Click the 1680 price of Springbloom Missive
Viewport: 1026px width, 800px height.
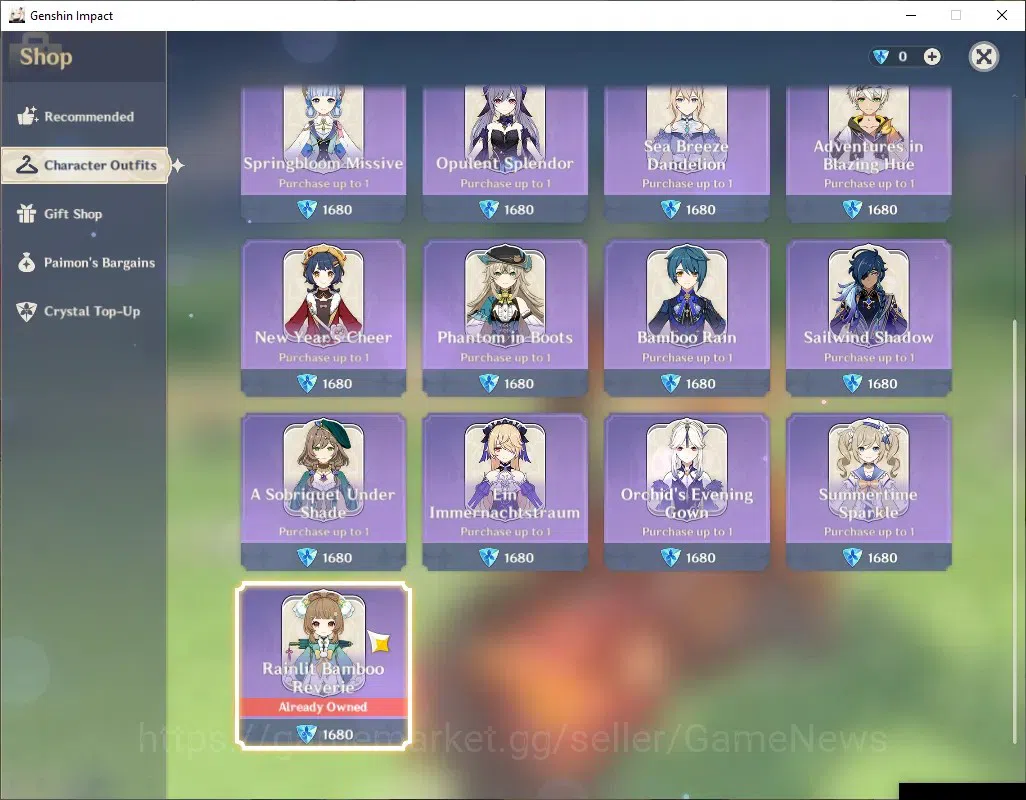[337, 210]
